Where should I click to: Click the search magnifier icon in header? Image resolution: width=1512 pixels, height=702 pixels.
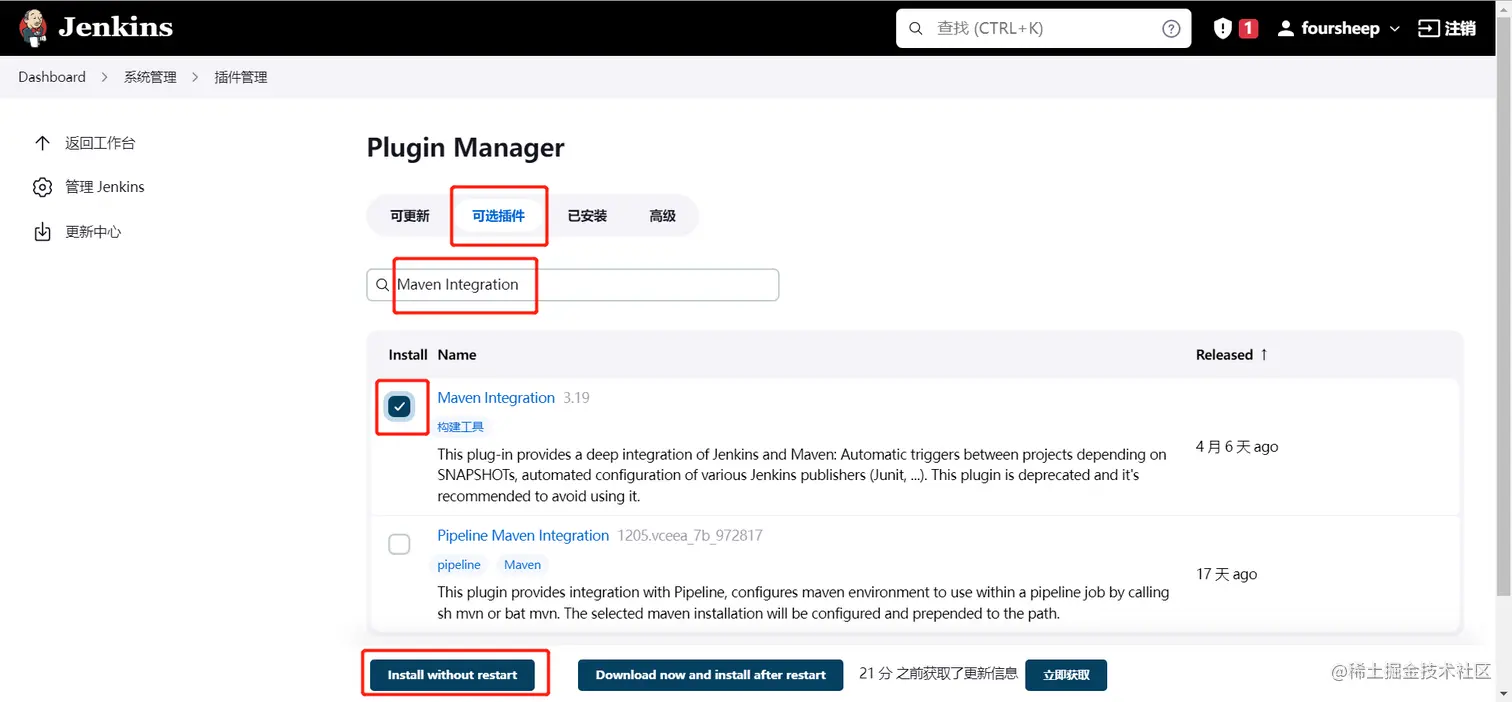click(915, 29)
